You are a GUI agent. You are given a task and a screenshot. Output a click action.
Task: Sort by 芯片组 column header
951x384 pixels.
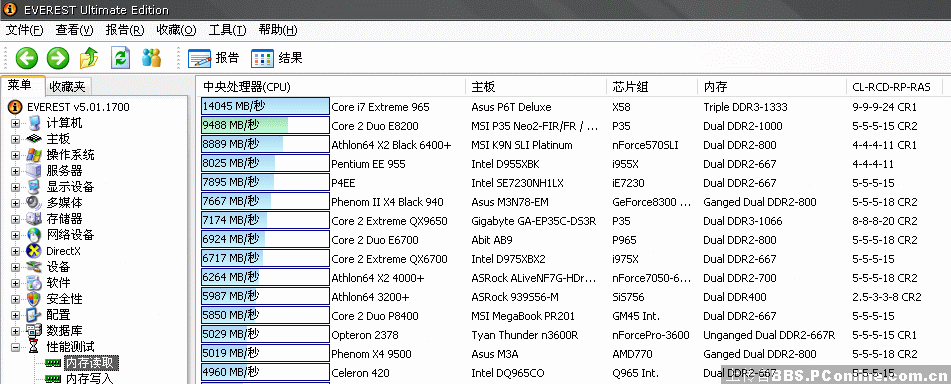(x=651, y=87)
